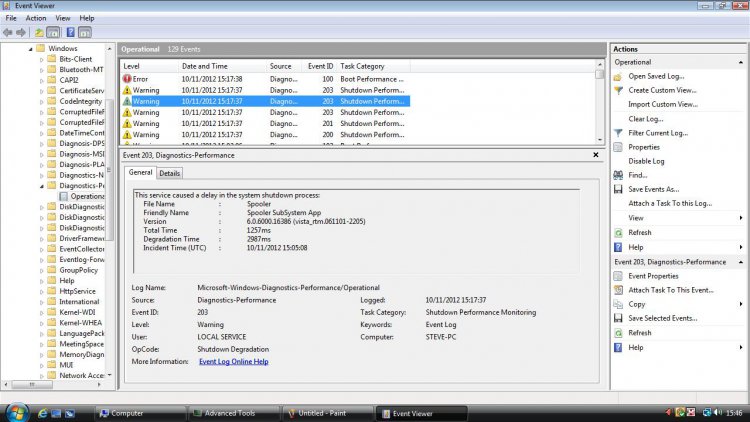Switch to the Details tab

(169, 173)
